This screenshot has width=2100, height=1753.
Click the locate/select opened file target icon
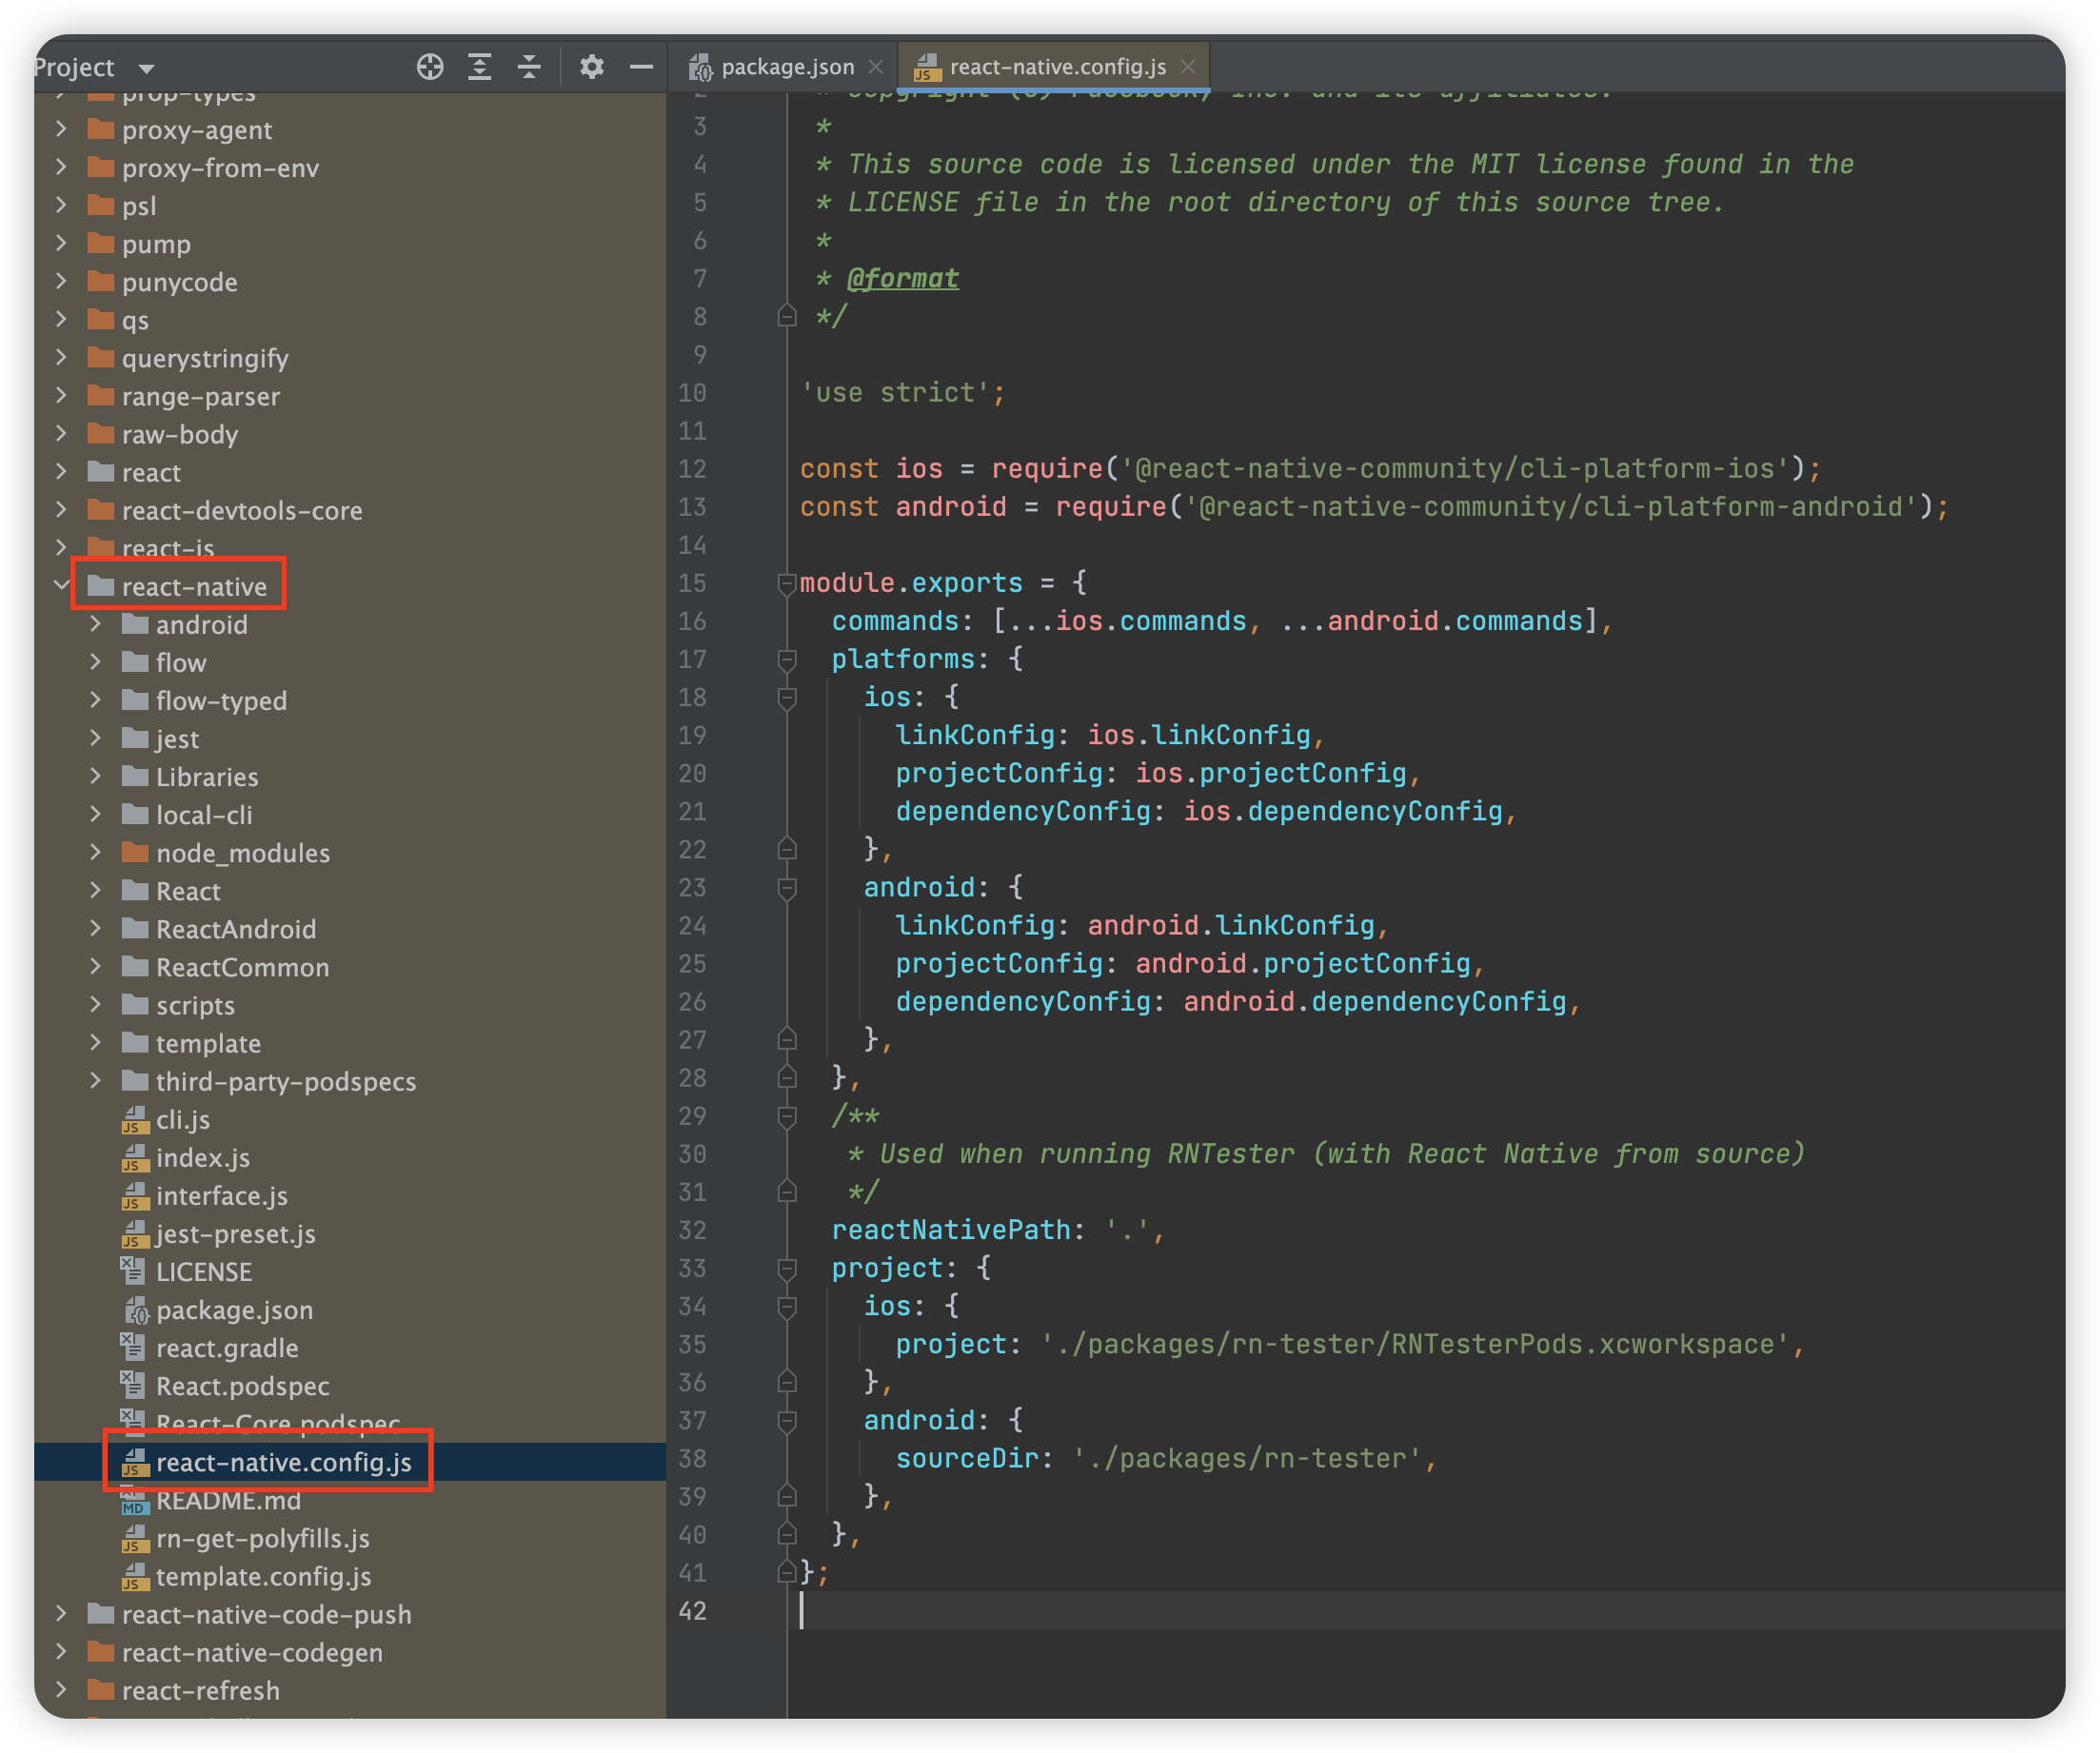click(x=430, y=67)
